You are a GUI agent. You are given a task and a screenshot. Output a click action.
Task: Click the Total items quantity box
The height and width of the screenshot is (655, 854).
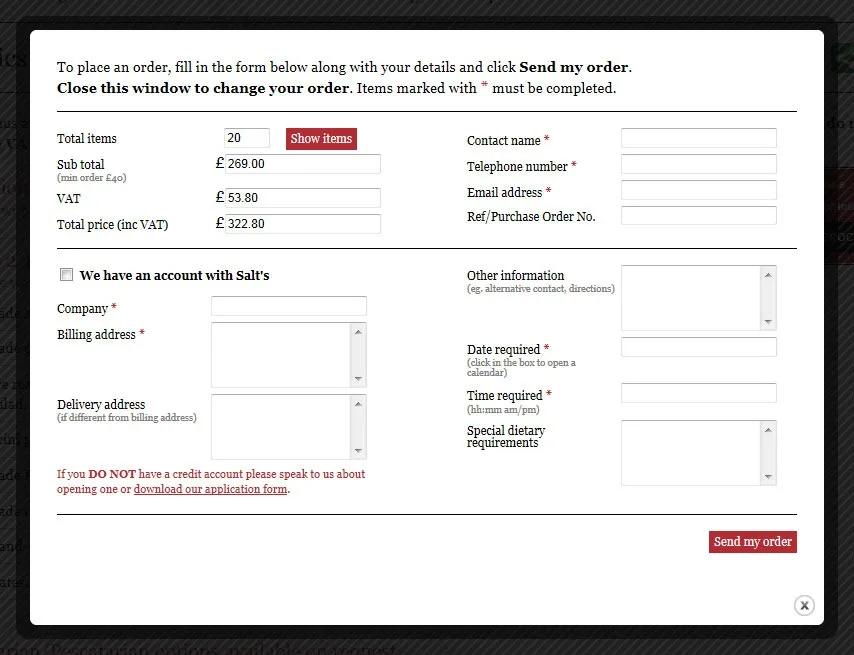pos(247,139)
